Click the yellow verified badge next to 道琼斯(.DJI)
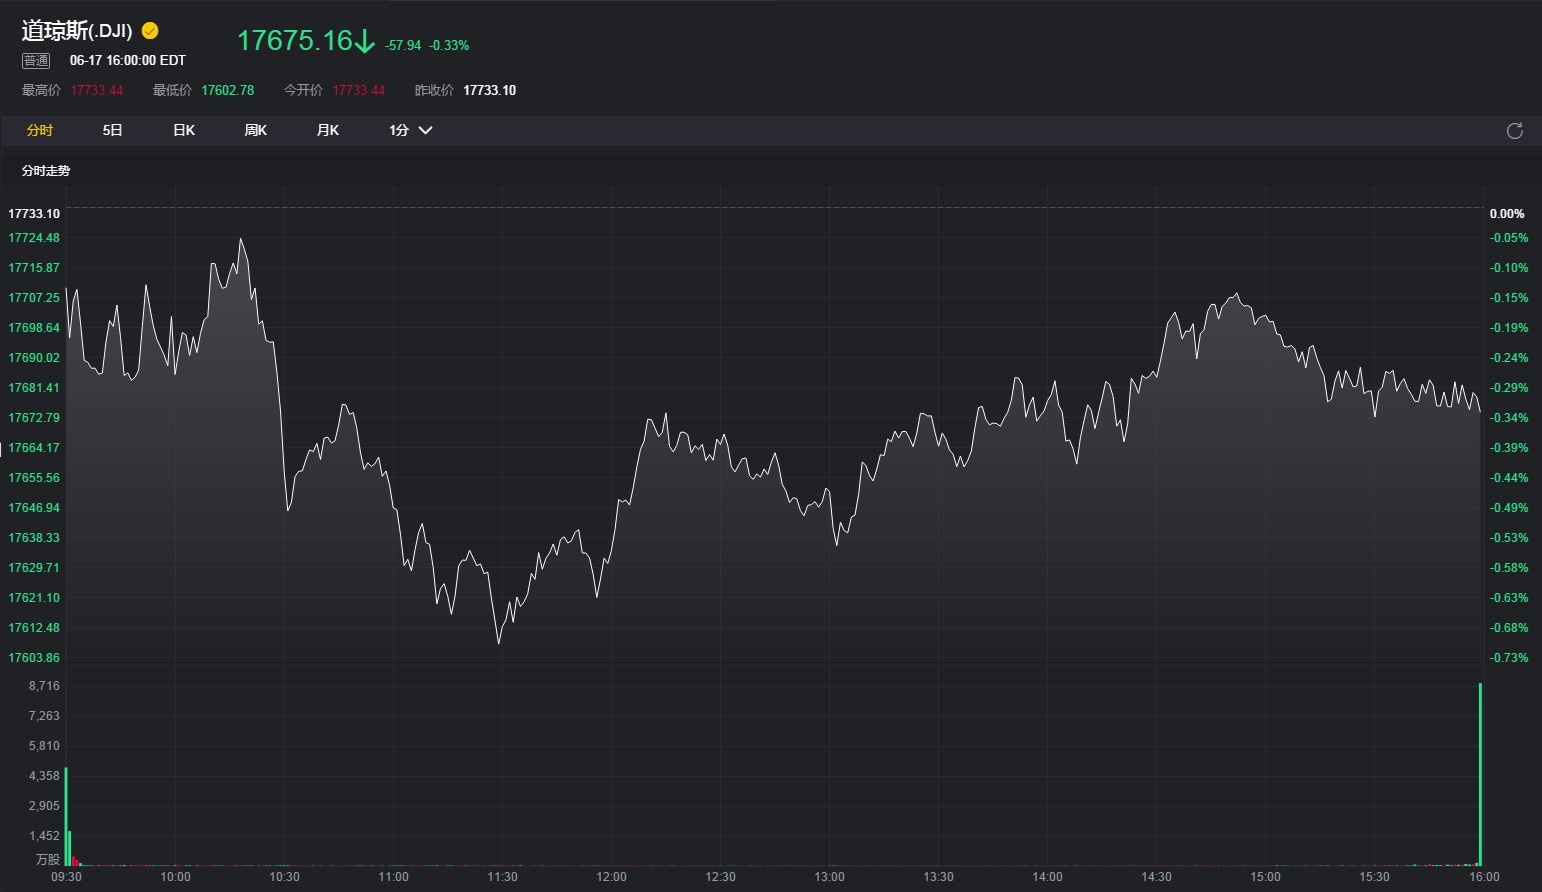 (x=150, y=31)
